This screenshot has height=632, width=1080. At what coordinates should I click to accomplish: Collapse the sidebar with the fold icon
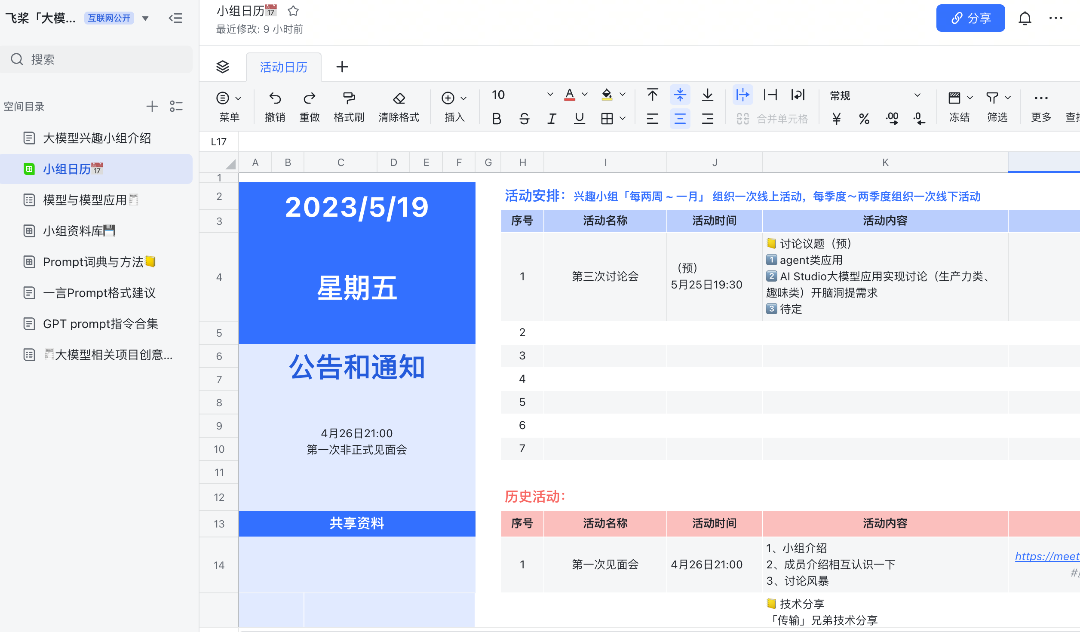[x=176, y=18]
